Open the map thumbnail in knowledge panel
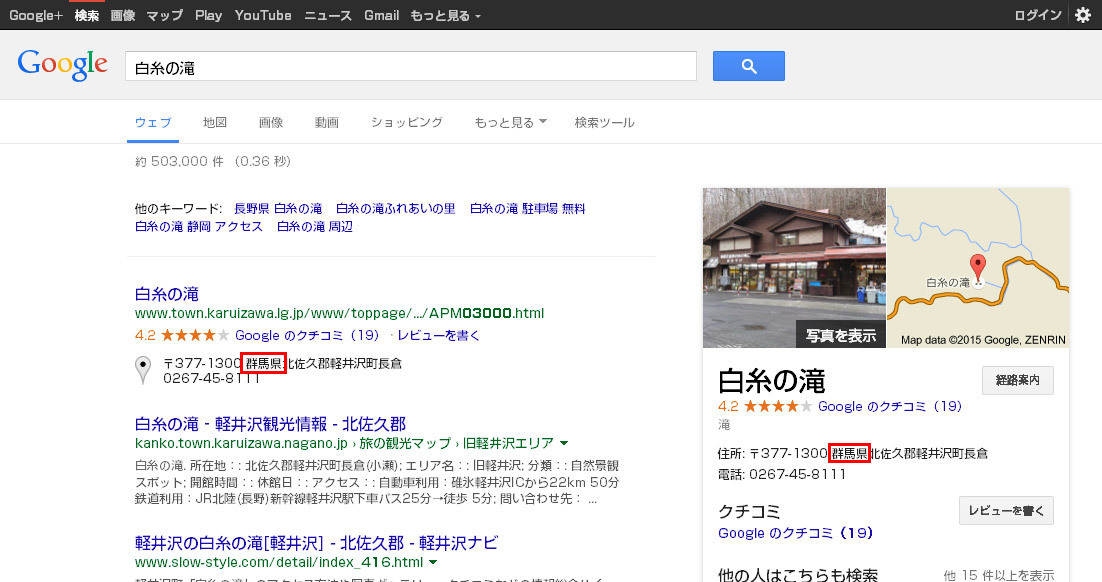 click(x=978, y=268)
